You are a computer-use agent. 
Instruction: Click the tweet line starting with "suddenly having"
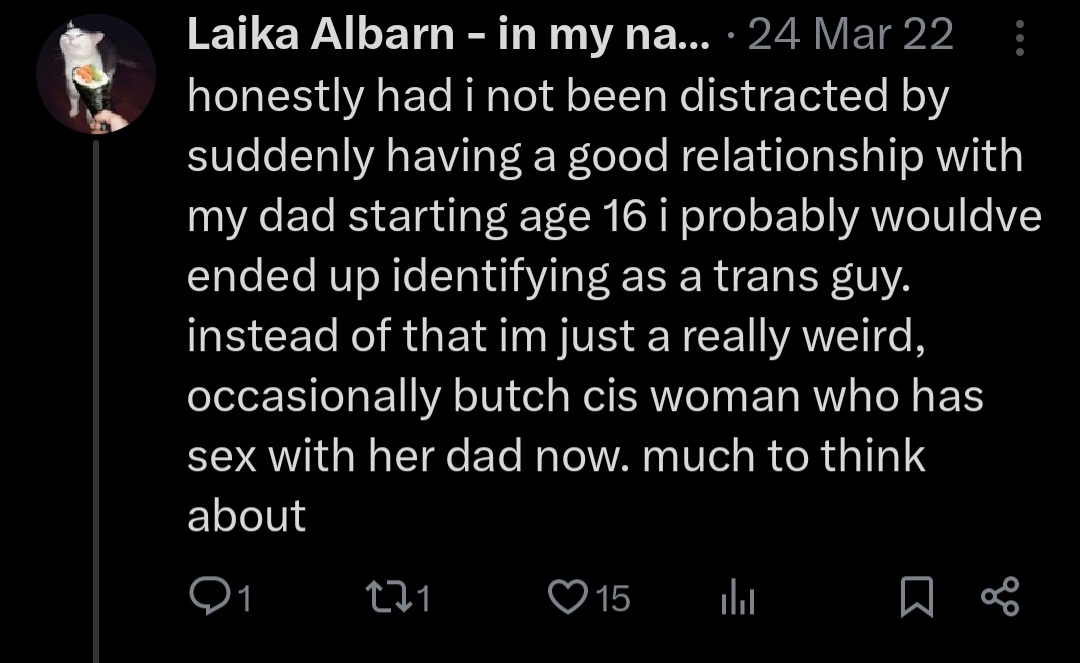coord(605,157)
